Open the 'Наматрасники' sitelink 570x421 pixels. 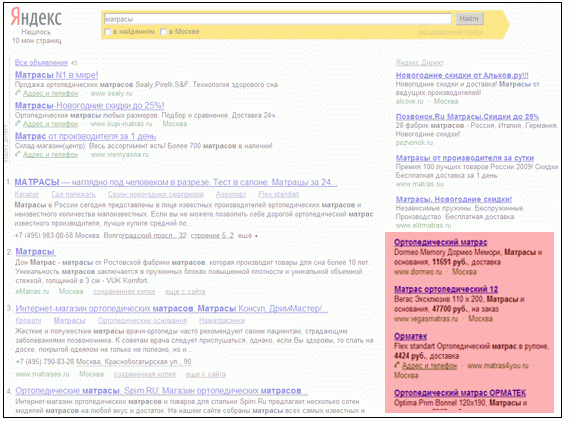pyautogui.click(x=222, y=321)
